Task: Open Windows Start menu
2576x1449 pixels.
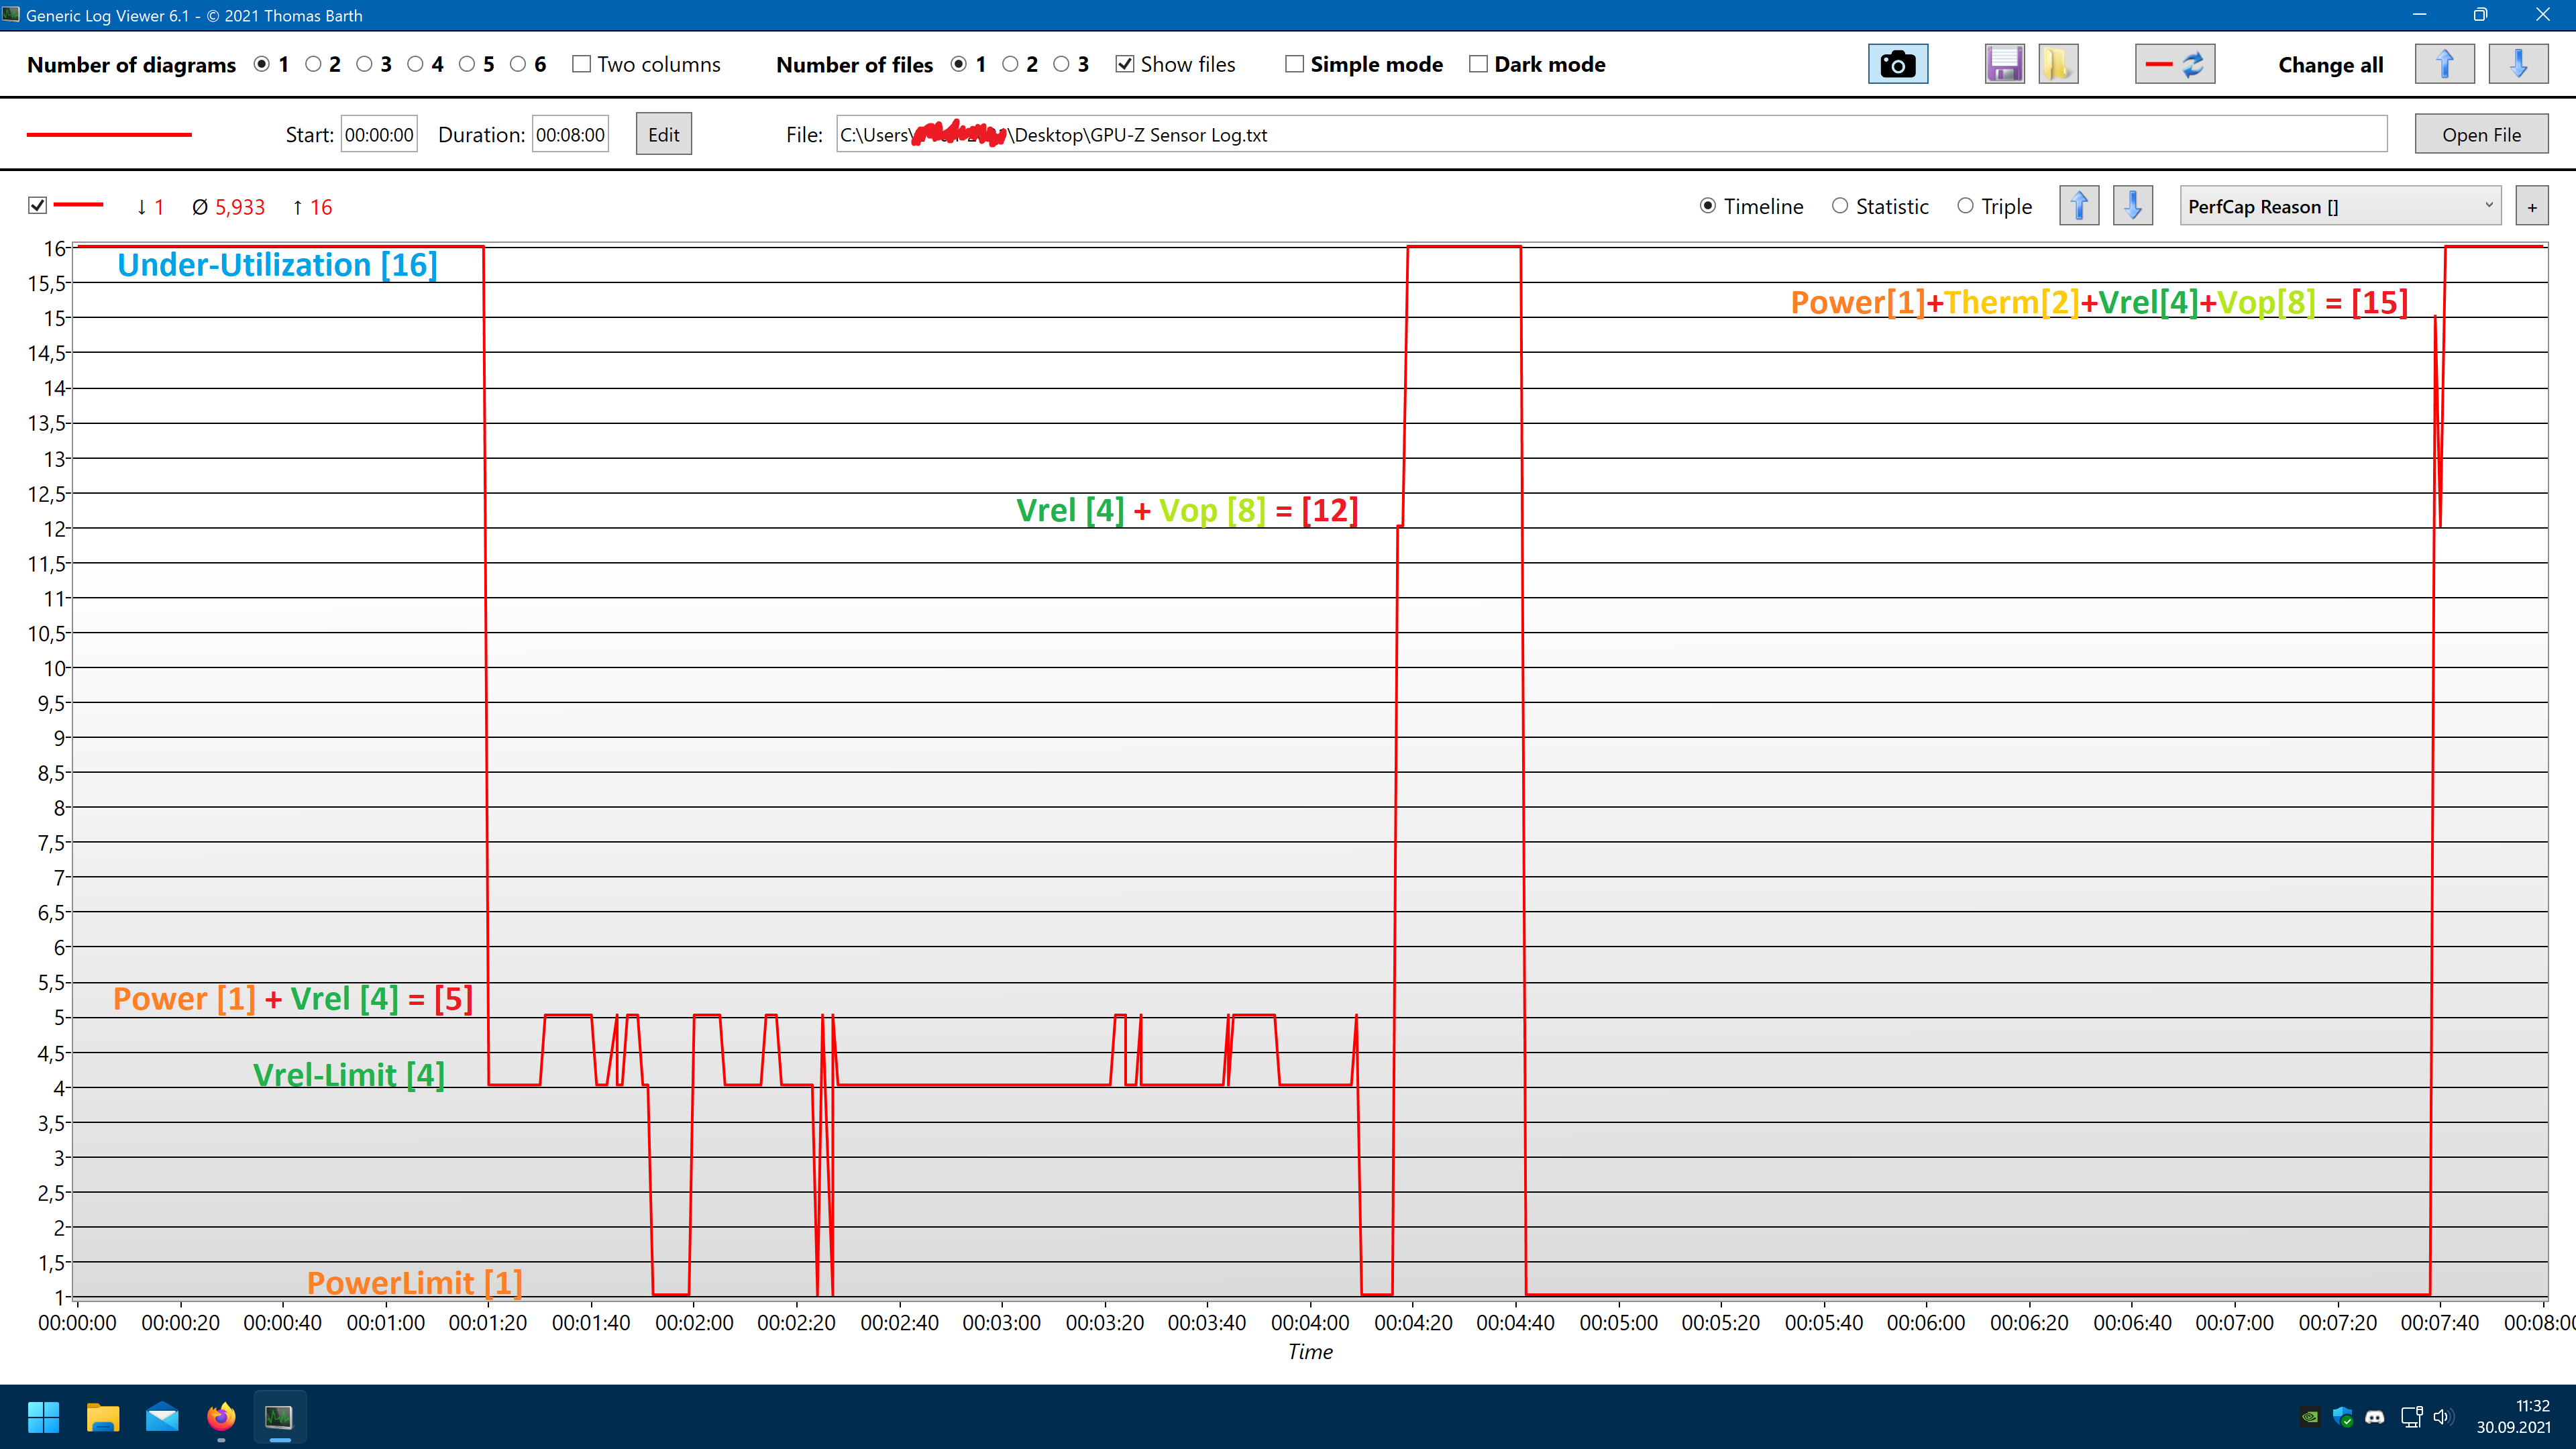Action: 43,1416
